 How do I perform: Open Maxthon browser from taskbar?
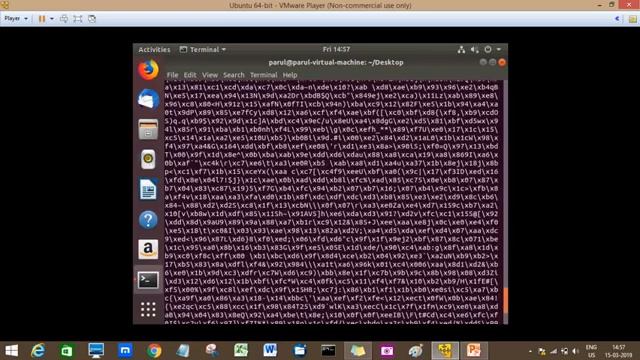click(x=125, y=351)
